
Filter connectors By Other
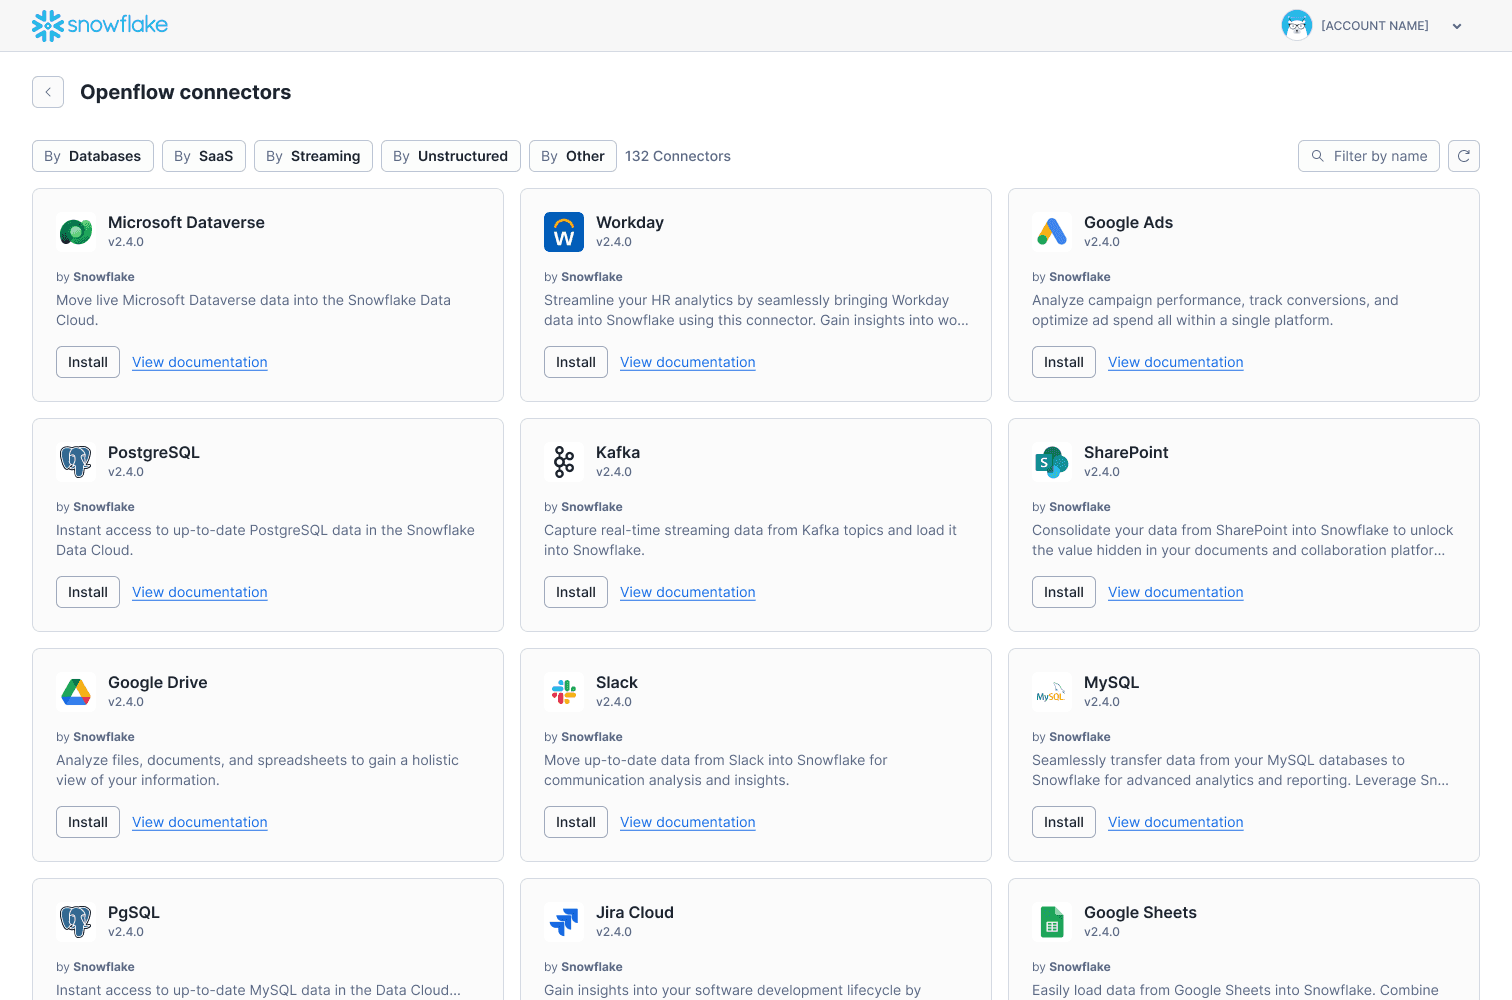(573, 156)
